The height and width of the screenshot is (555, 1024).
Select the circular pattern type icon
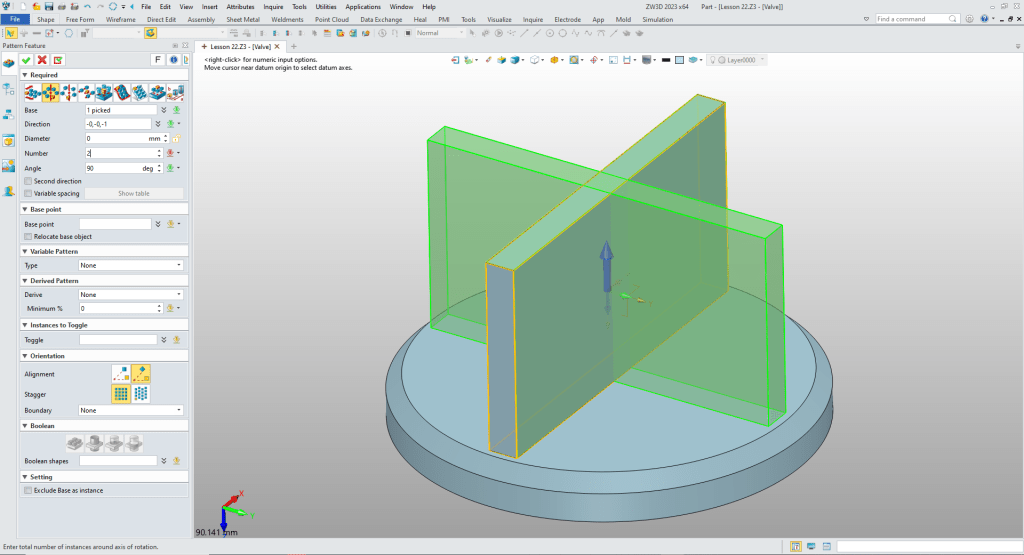(50, 92)
